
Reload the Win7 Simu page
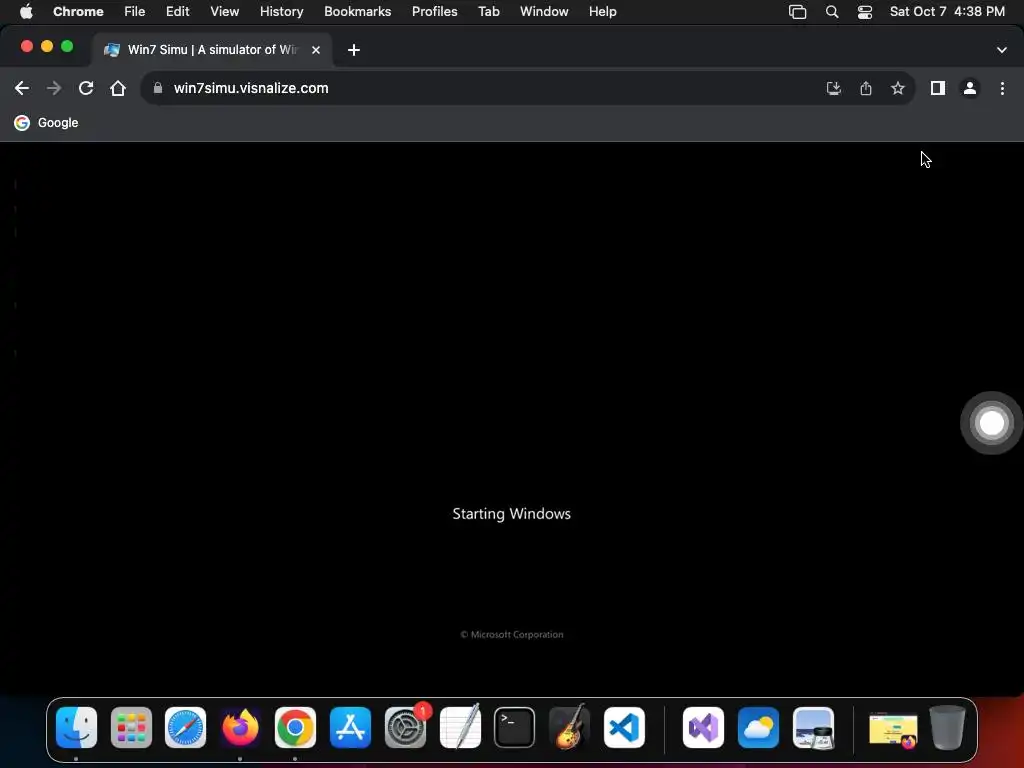pyautogui.click(x=86, y=88)
